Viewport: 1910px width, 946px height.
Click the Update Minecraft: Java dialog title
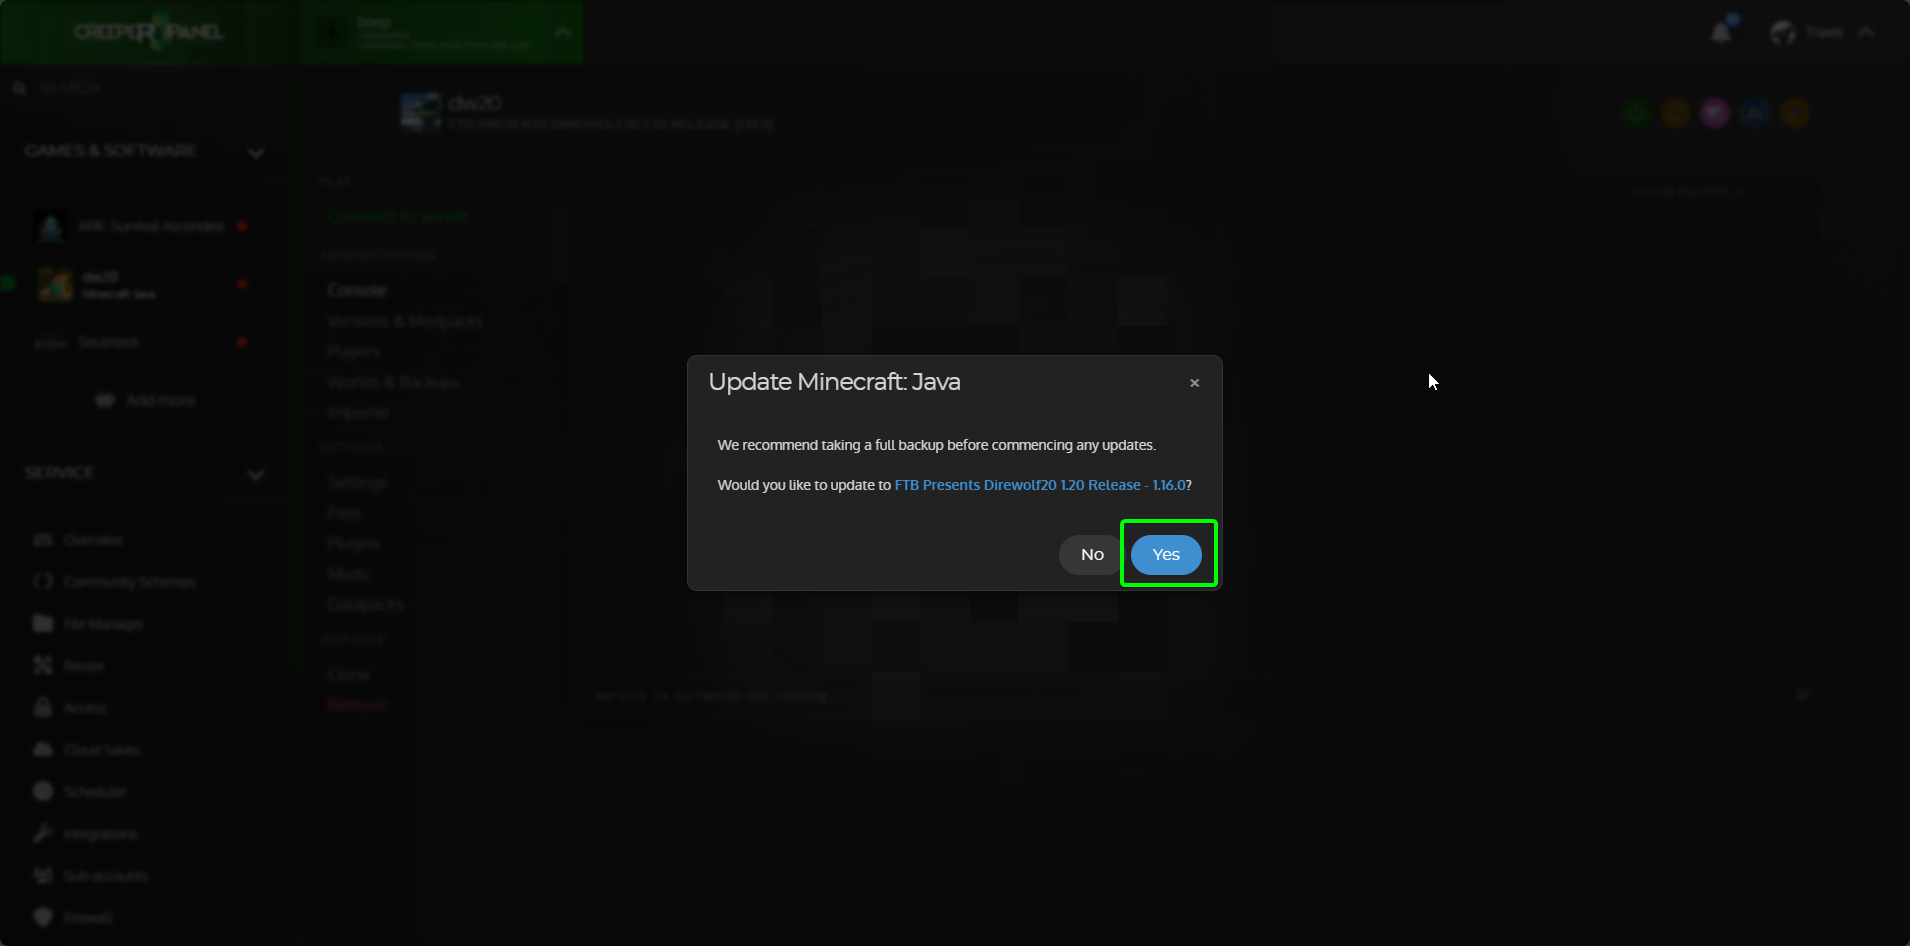point(834,382)
